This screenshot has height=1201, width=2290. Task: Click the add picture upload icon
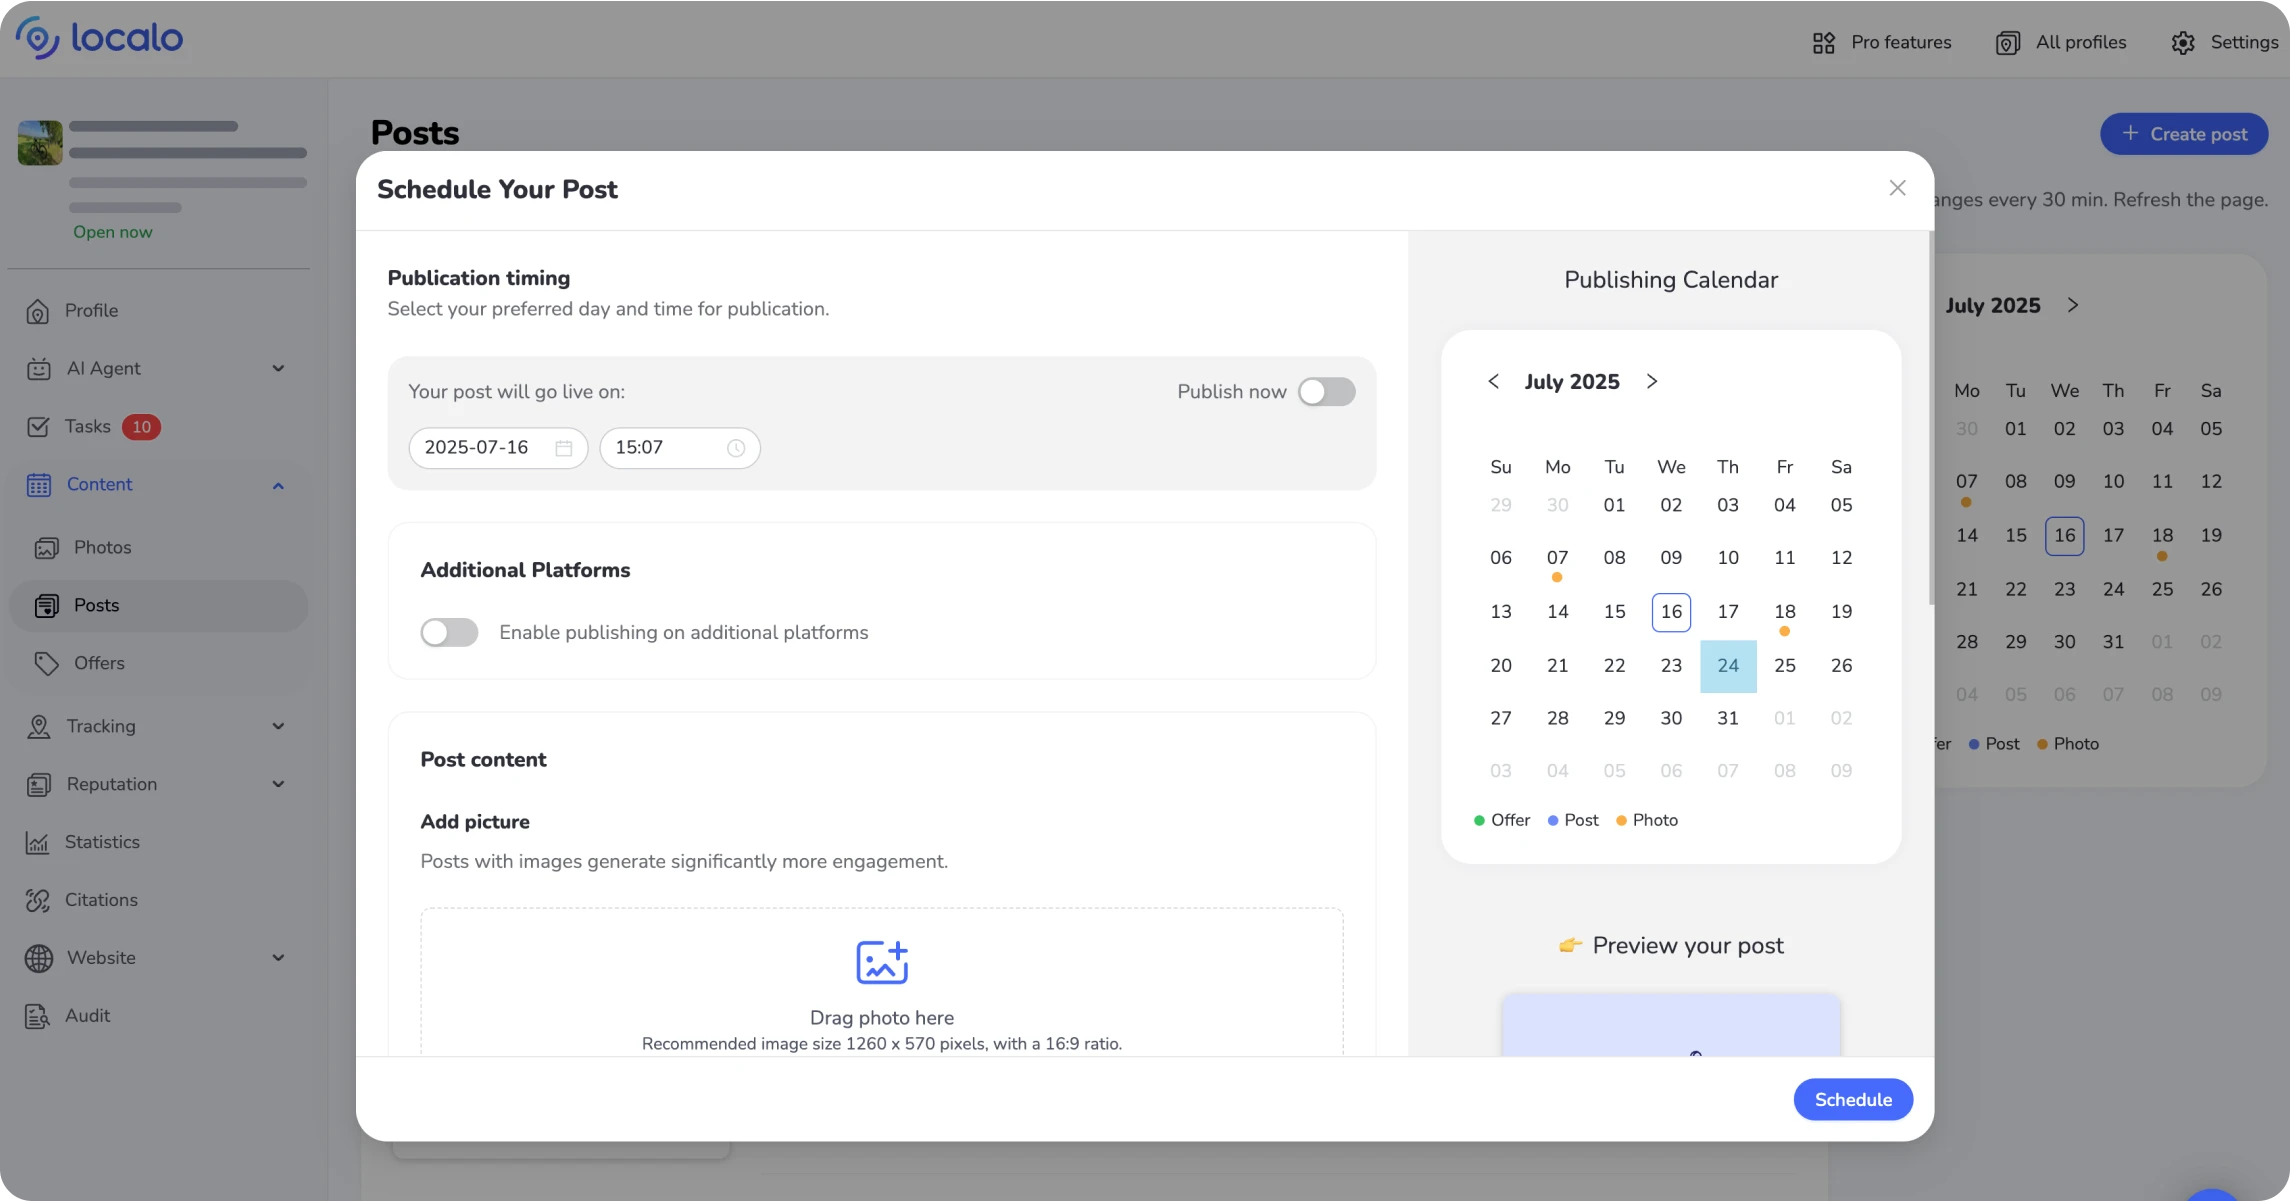[x=881, y=963]
